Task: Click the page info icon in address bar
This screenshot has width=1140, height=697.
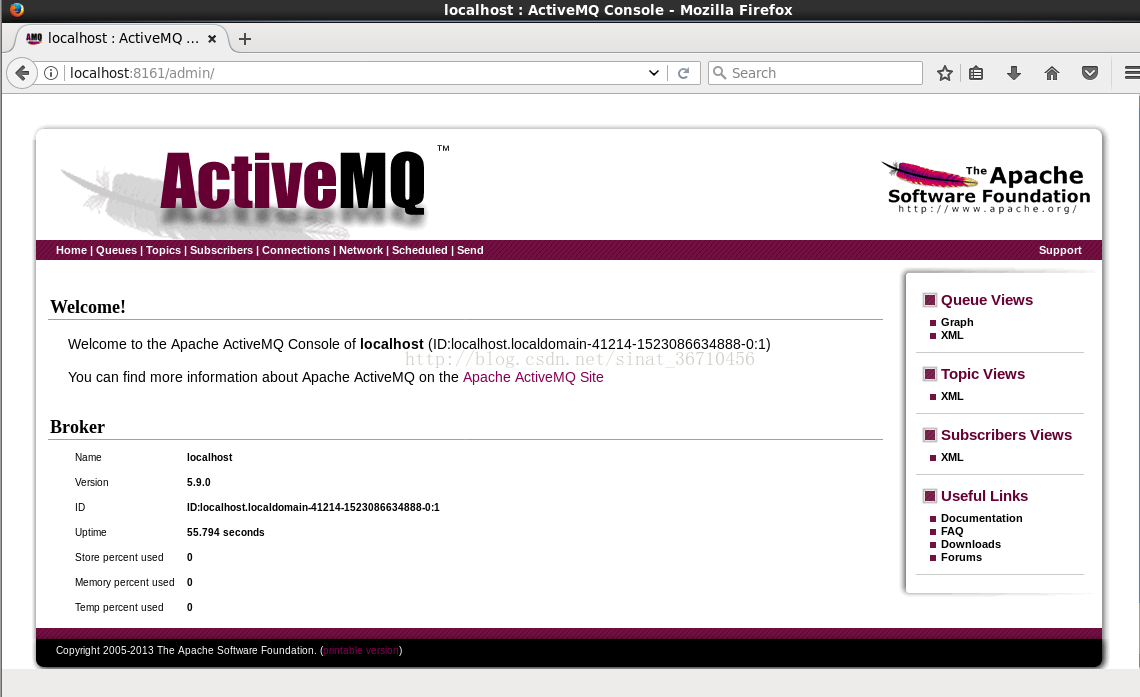Action: coord(50,72)
